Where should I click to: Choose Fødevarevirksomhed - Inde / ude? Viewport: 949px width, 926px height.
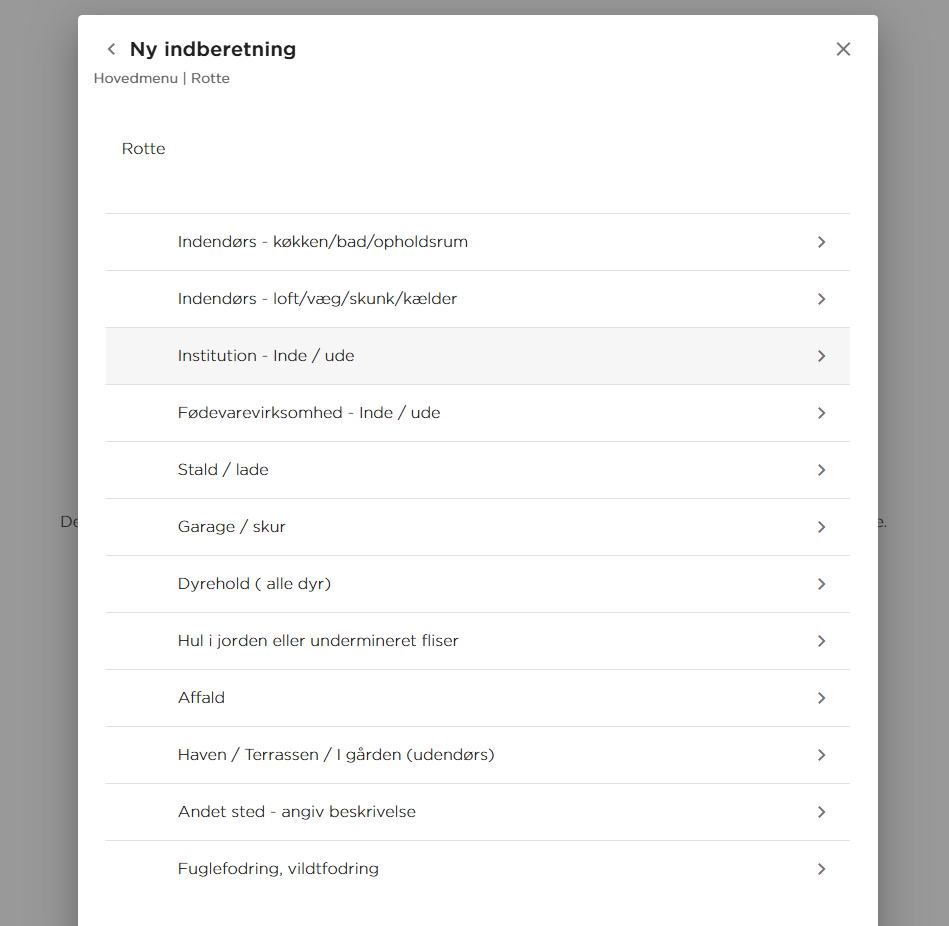click(x=309, y=413)
